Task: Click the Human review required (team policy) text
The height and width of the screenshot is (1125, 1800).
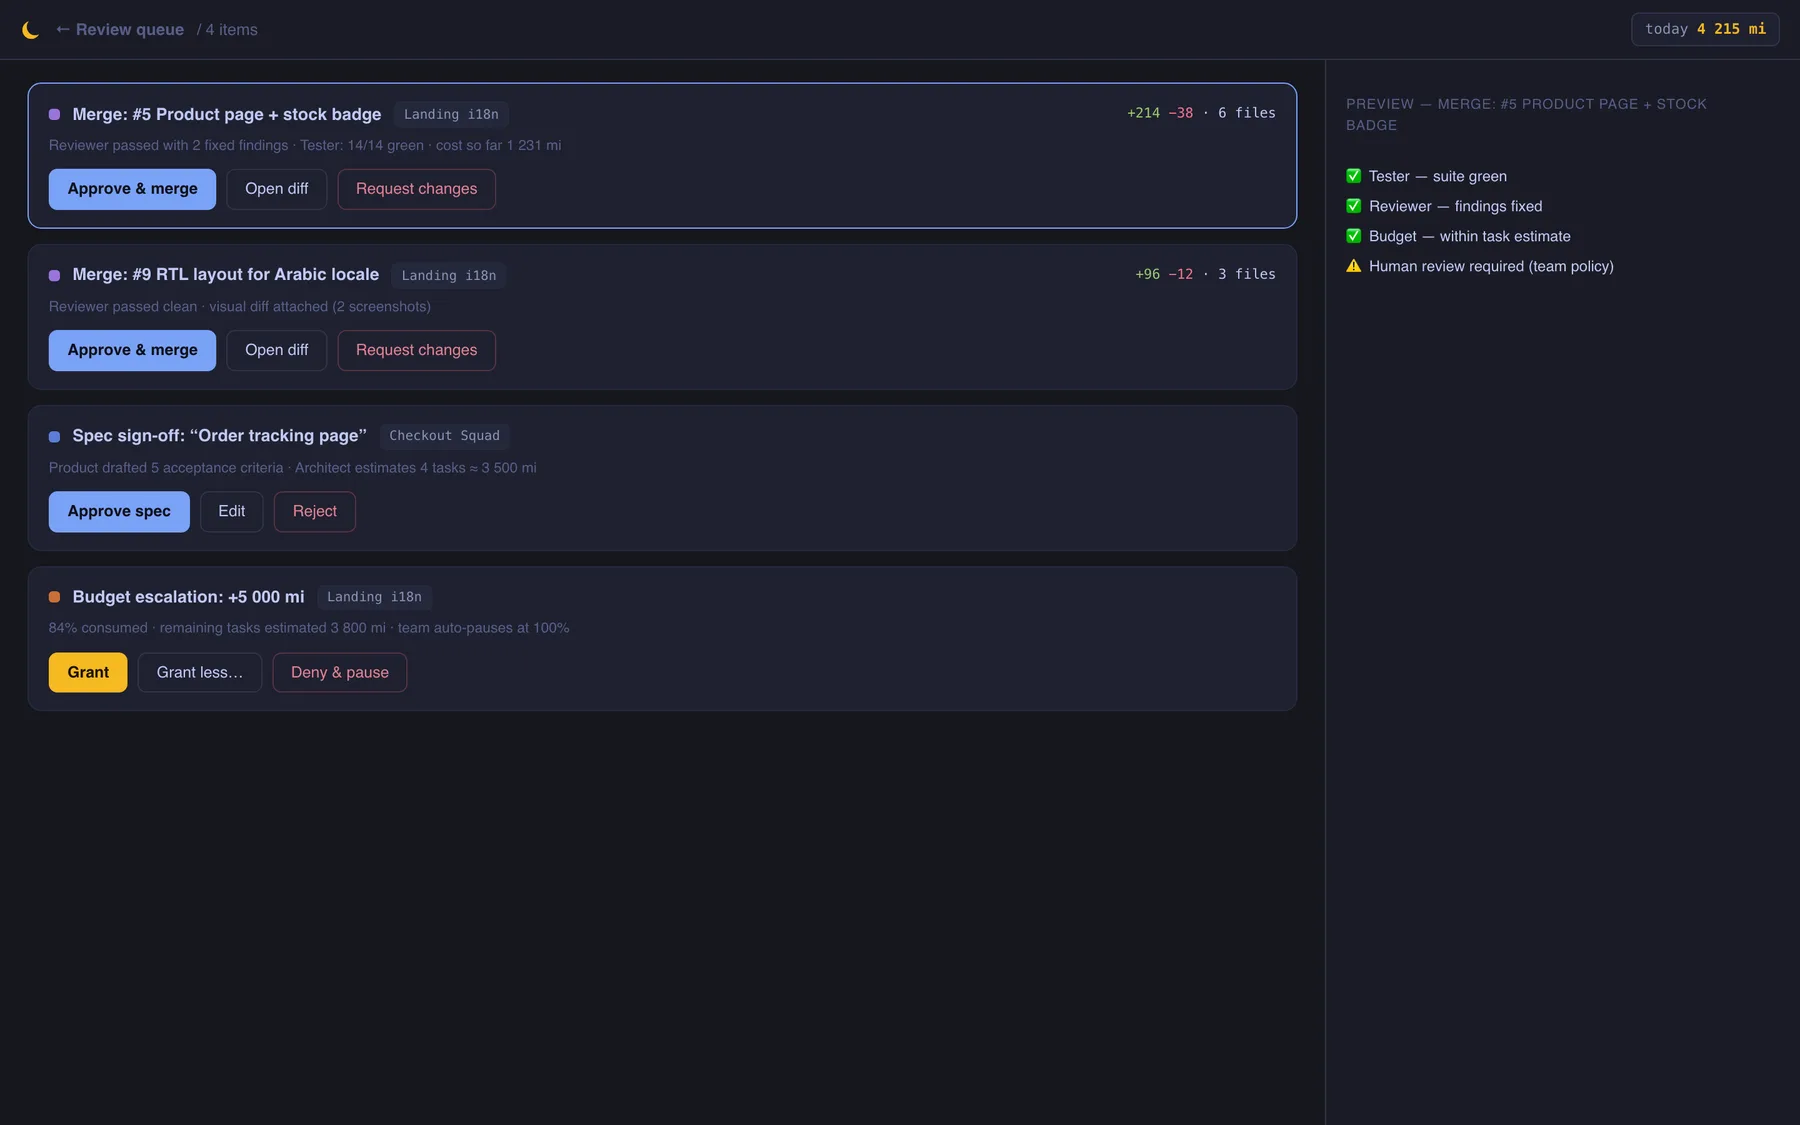Action: tap(1491, 266)
